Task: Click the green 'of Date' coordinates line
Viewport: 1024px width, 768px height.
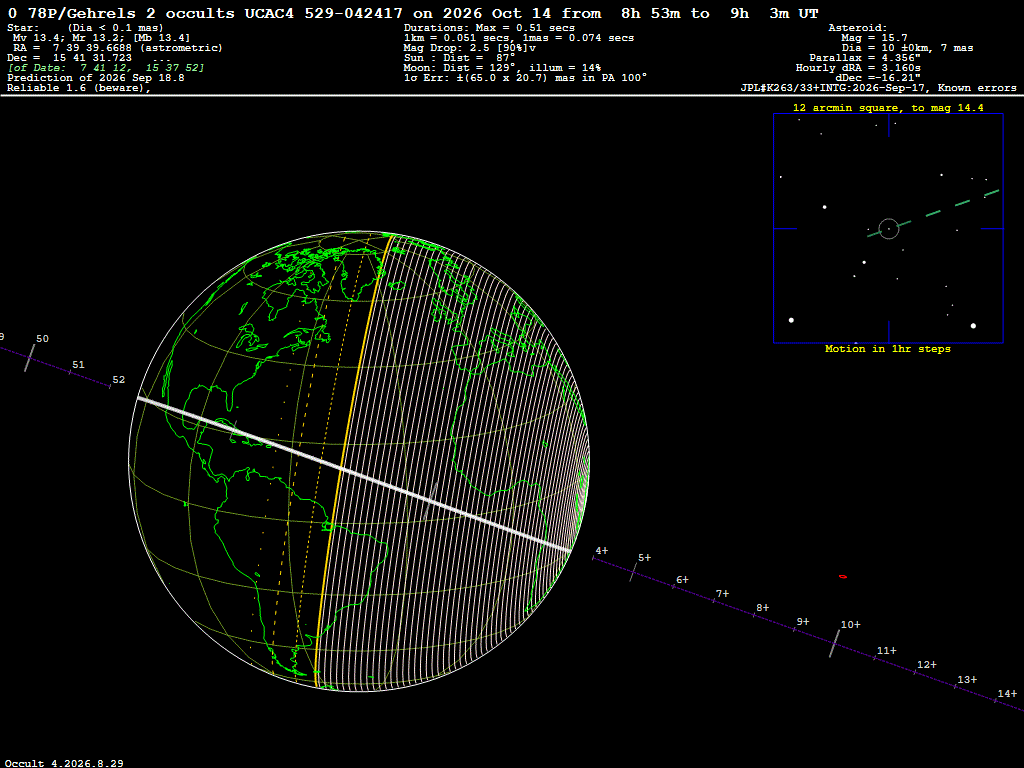Action: 106,68
